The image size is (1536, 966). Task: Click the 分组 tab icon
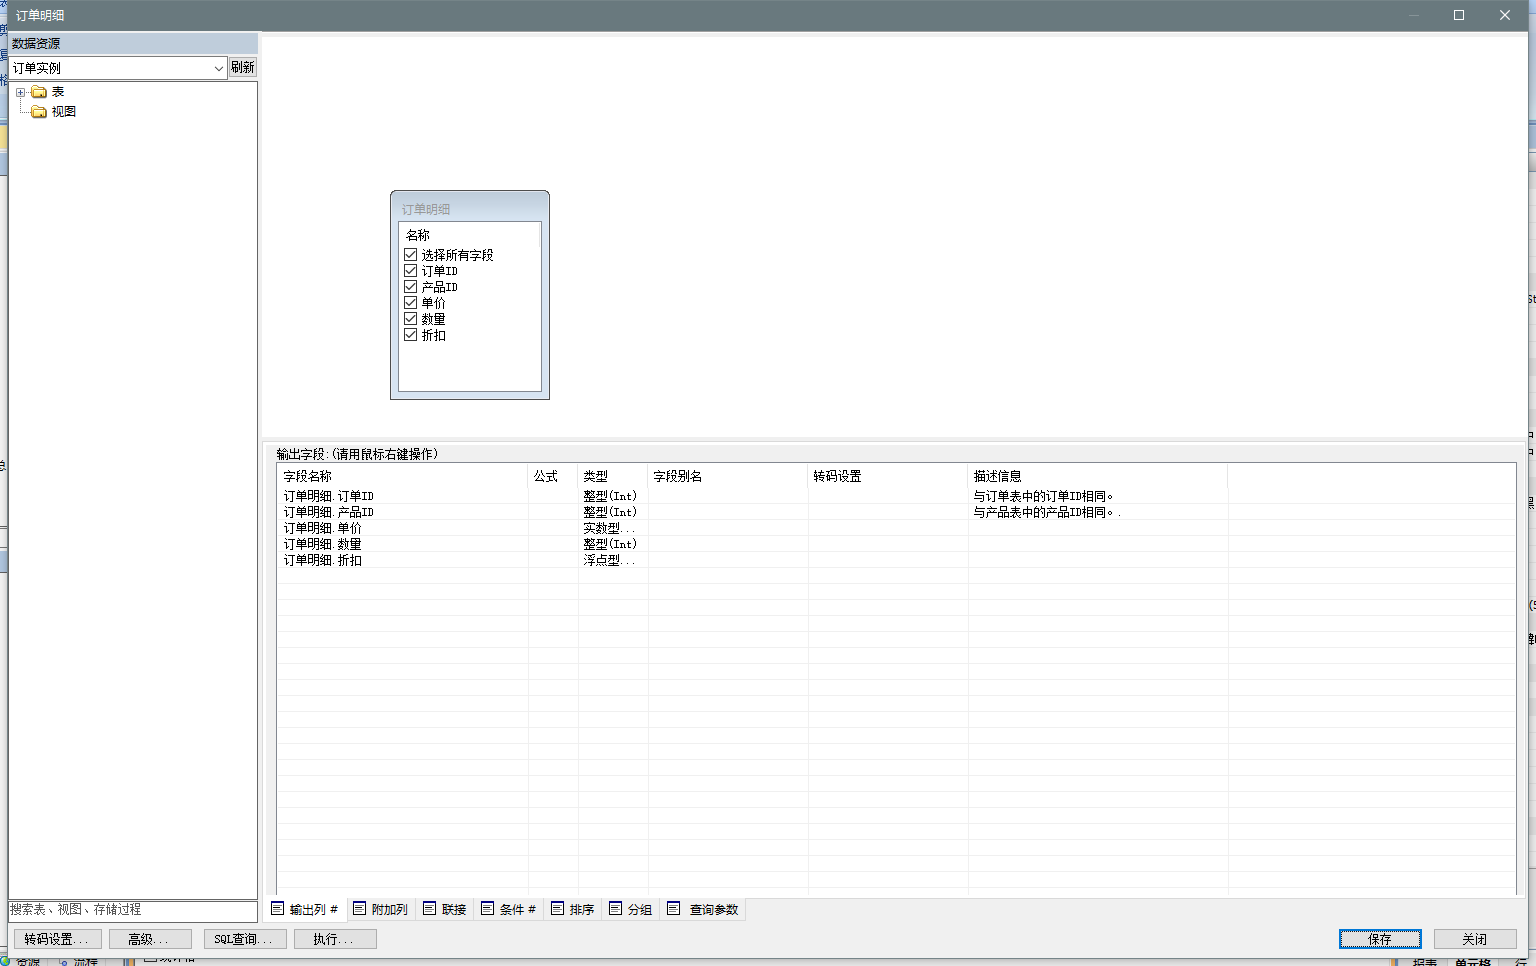coord(616,909)
